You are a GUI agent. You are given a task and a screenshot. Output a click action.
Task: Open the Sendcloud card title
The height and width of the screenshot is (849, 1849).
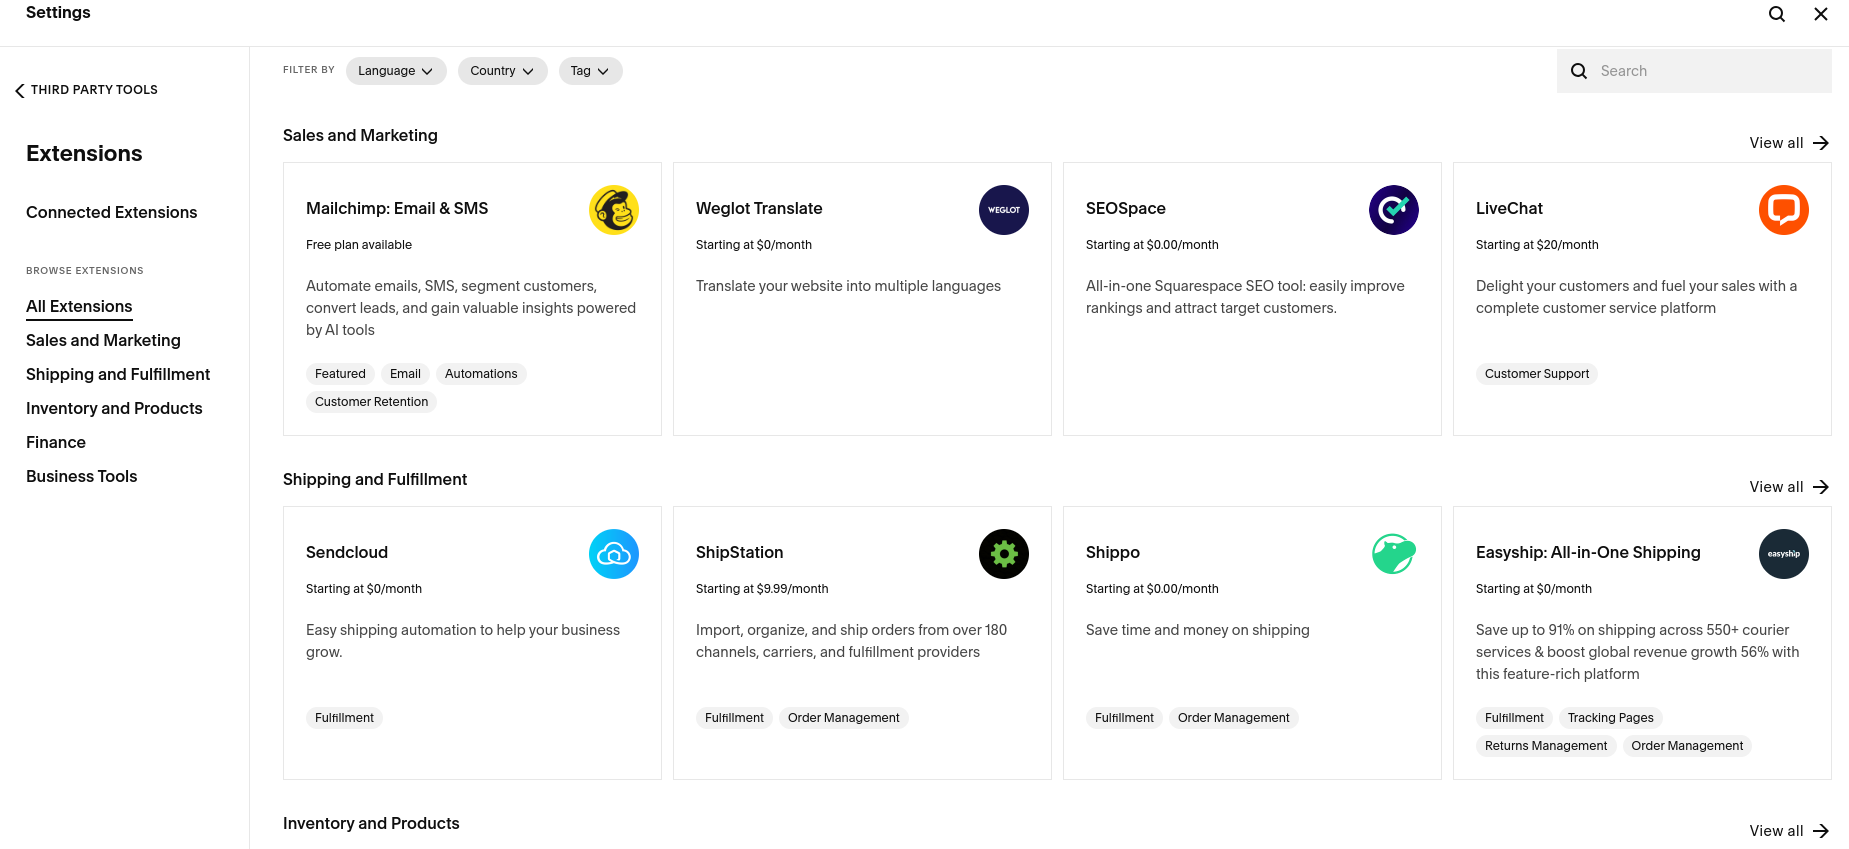[347, 552]
